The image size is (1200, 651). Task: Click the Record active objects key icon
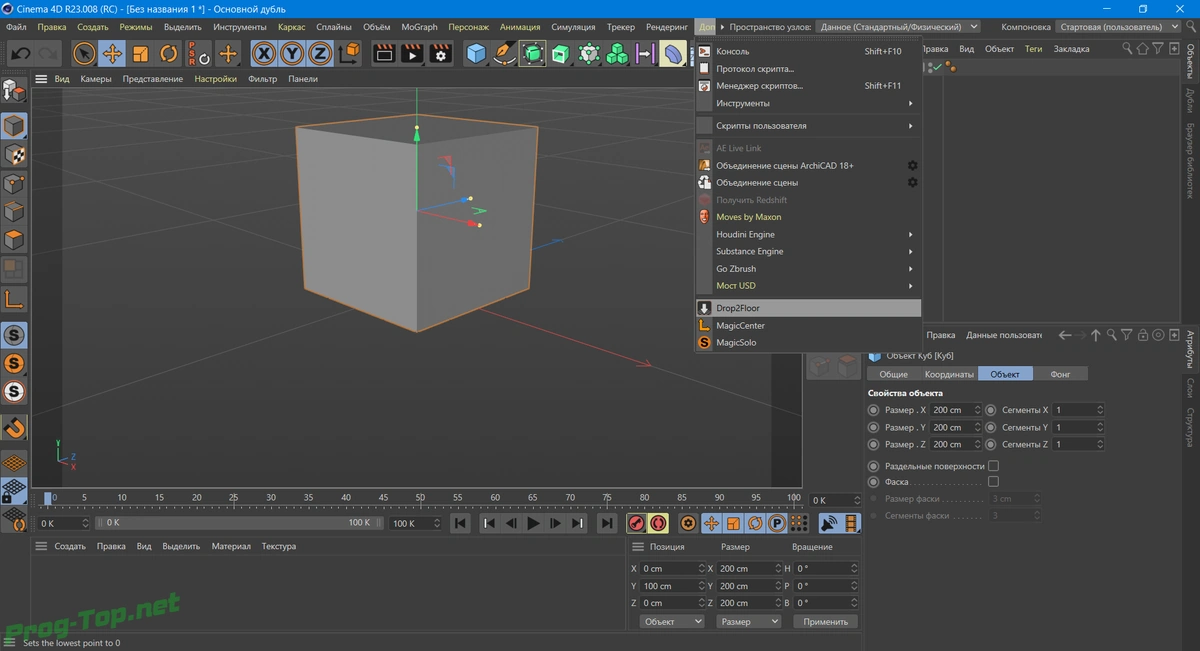[635, 523]
